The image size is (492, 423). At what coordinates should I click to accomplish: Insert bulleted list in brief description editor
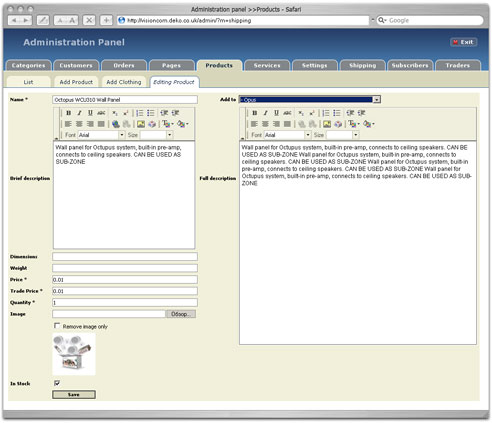pyautogui.click(x=151, y=113)
